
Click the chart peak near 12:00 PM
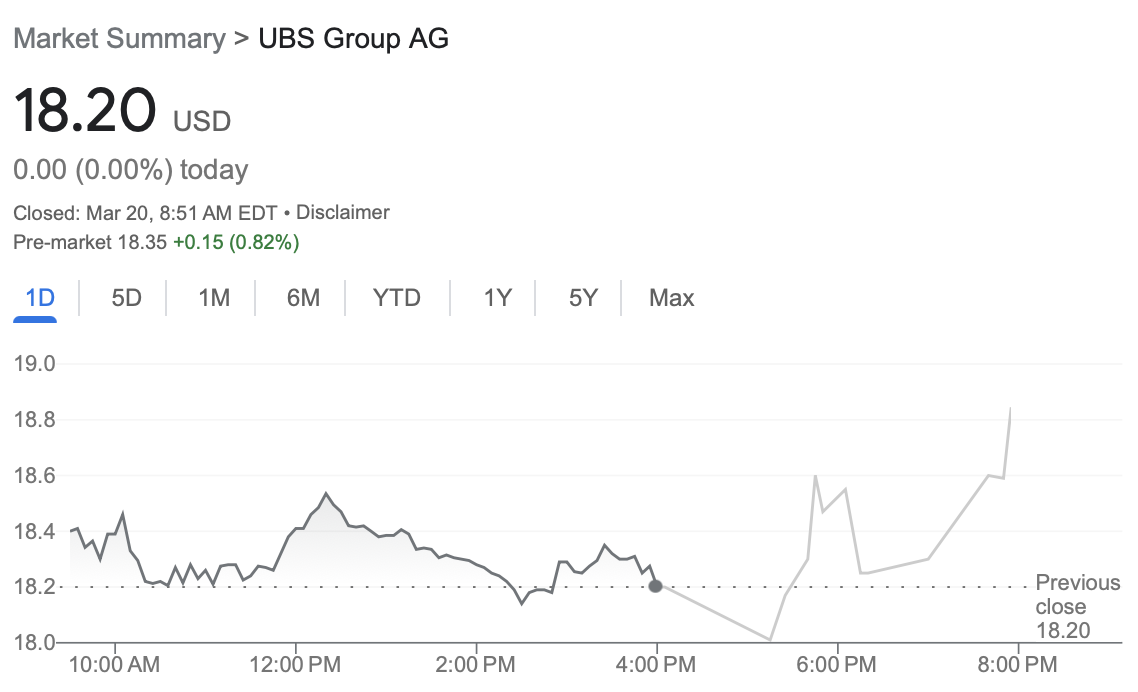[x=326, y=494]
